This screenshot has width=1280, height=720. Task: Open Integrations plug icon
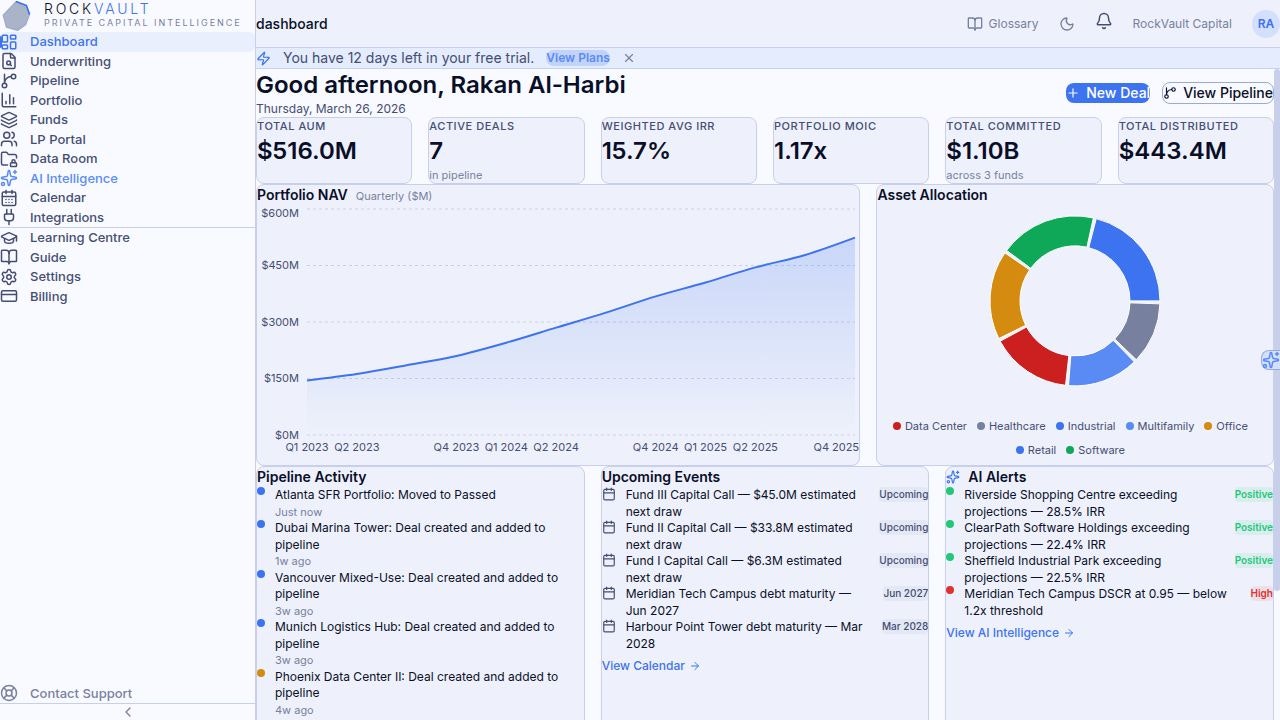pos(9,217)
